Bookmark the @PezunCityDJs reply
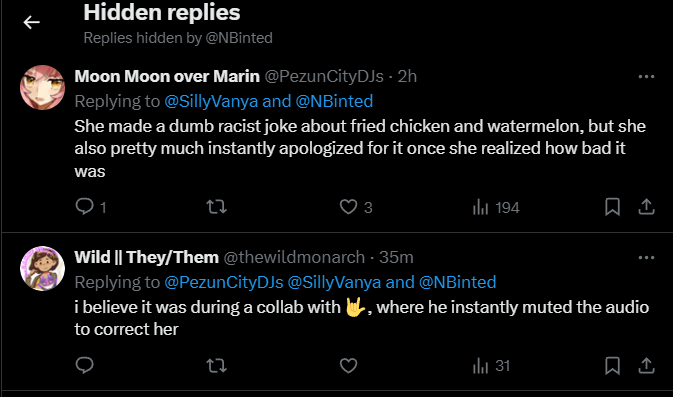Screen dimensions: 673x397 (612, 207)
